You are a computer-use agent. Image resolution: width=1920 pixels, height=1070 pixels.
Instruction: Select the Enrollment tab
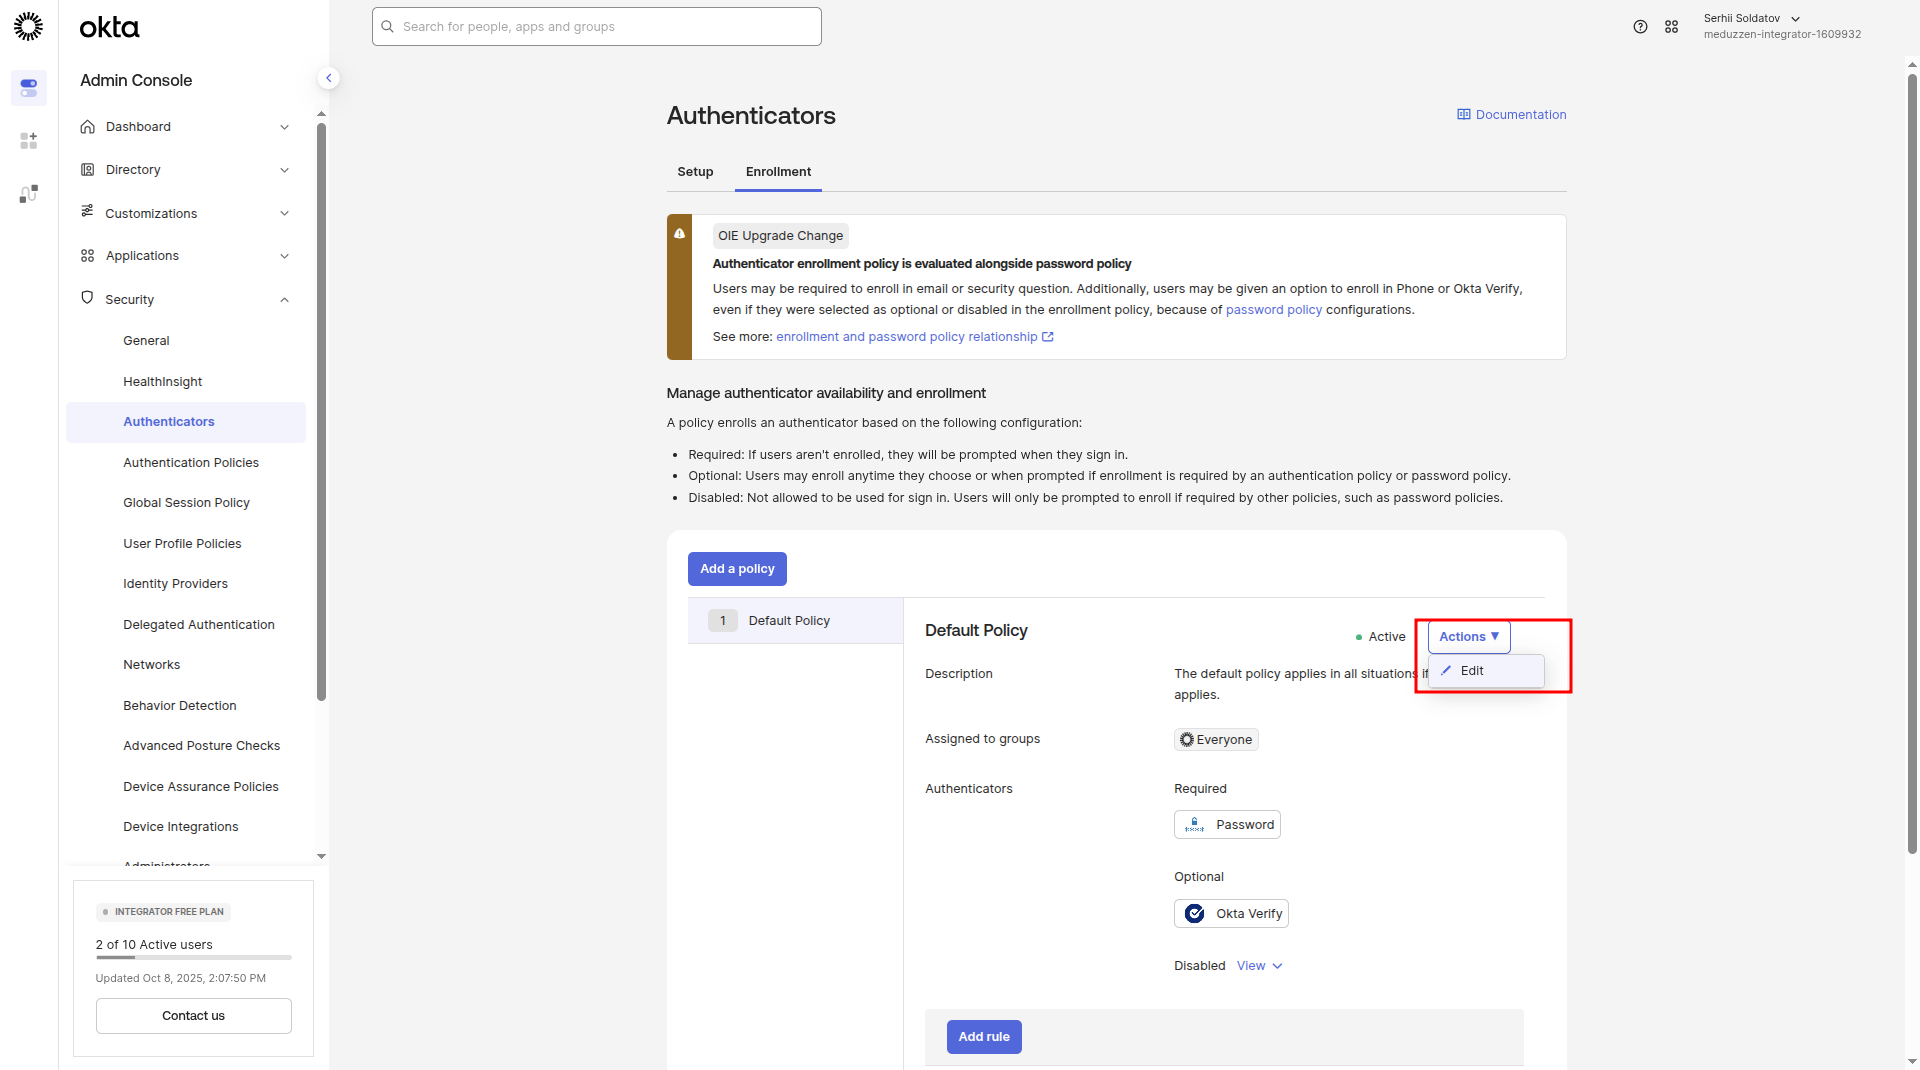pos(778,172)
